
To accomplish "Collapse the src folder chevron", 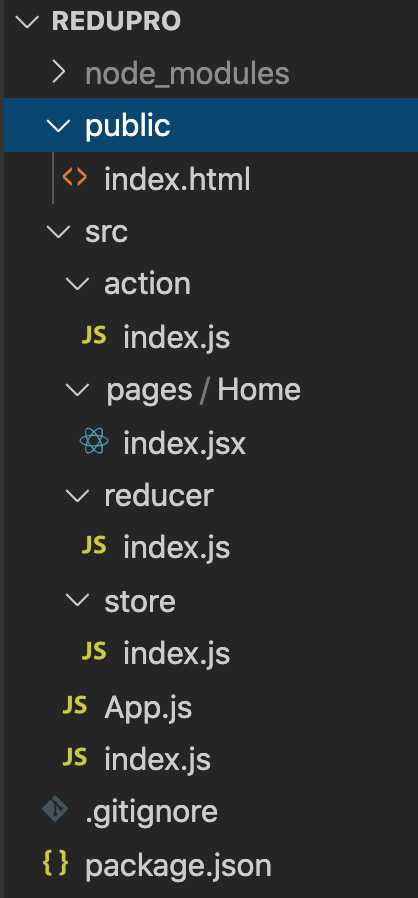I will pyautogui.click(x=59, y=231).
